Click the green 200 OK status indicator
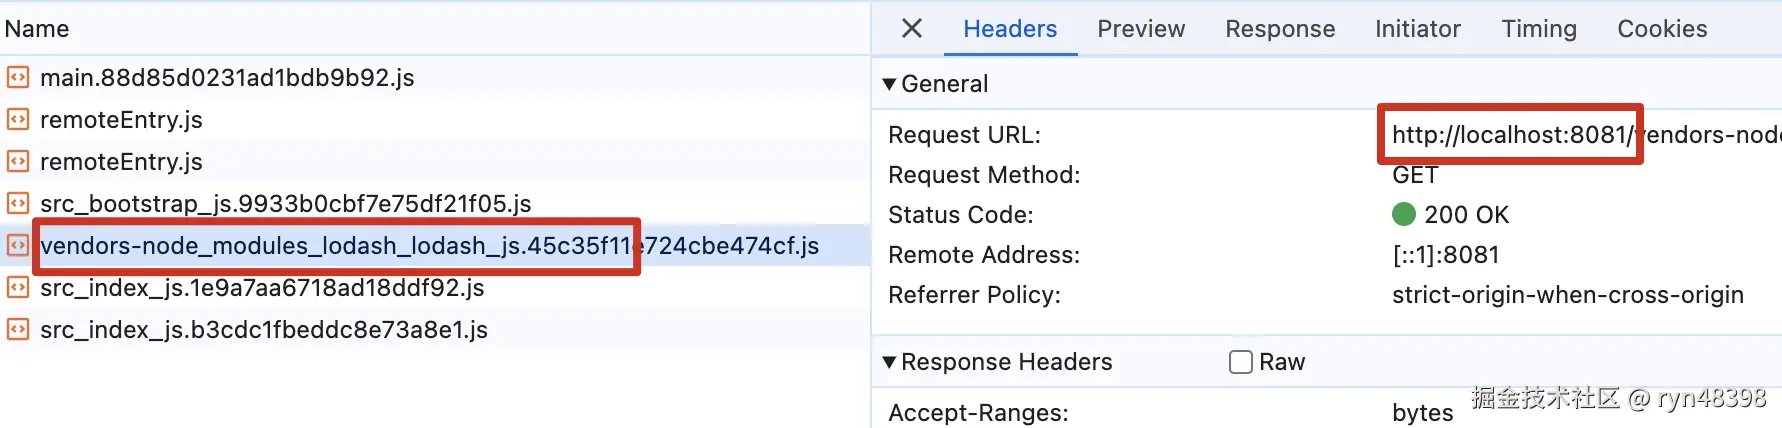 click(x=1404, y=215)
